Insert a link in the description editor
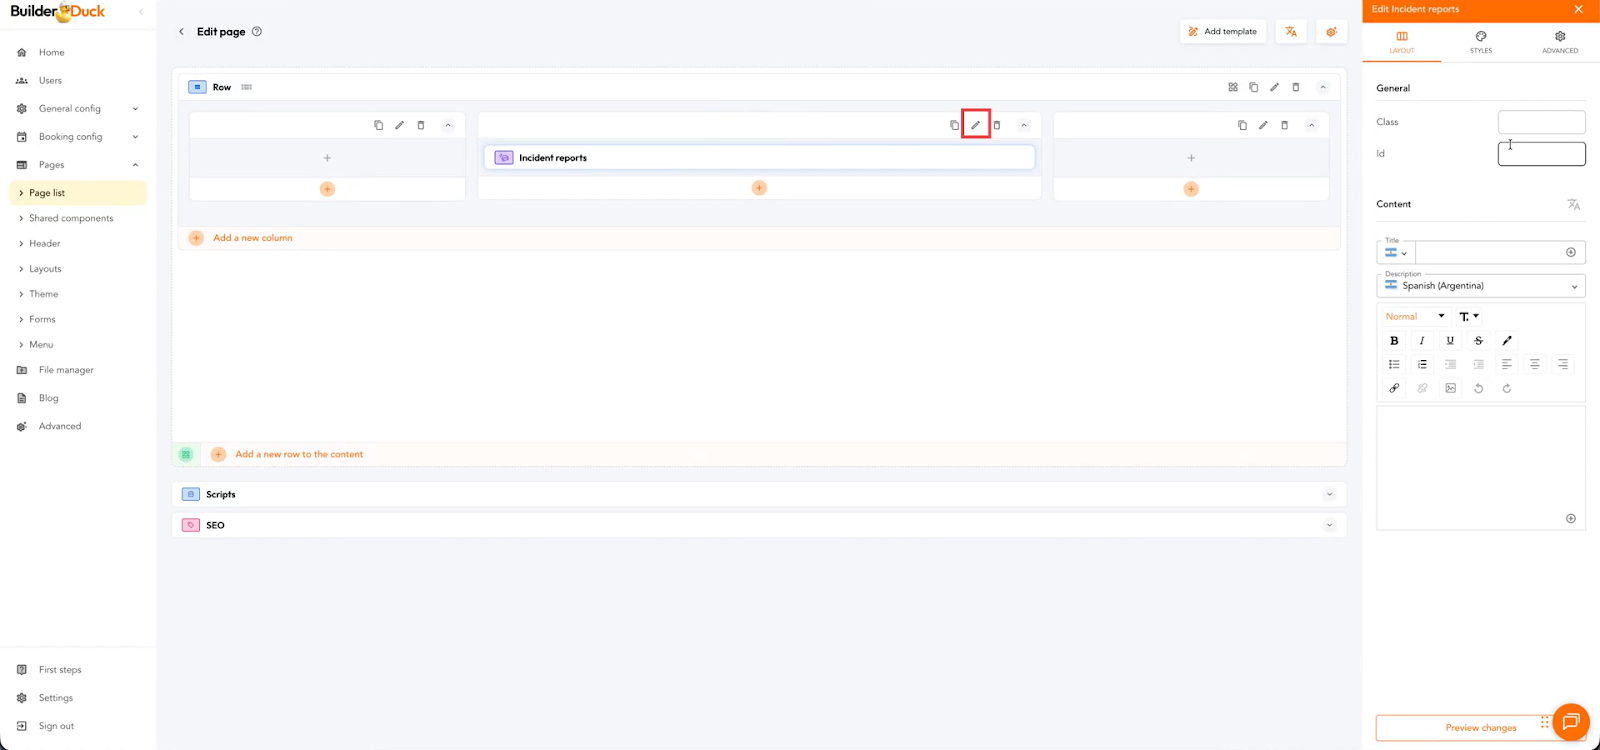 1394,388
